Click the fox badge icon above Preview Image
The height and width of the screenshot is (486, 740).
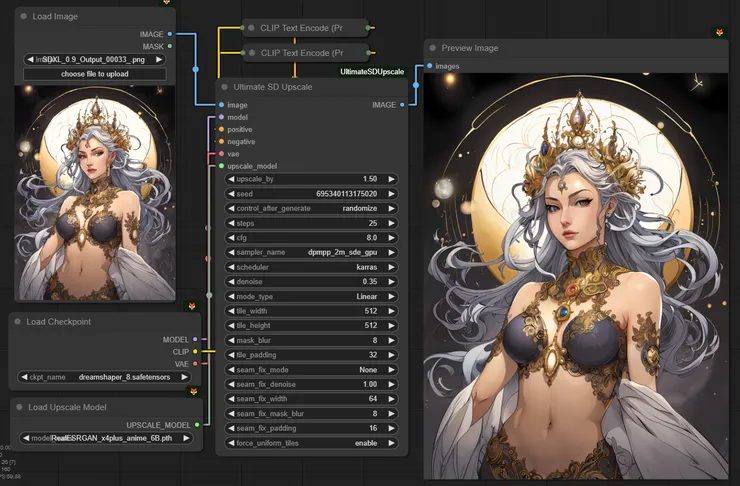tap(719, 33)
